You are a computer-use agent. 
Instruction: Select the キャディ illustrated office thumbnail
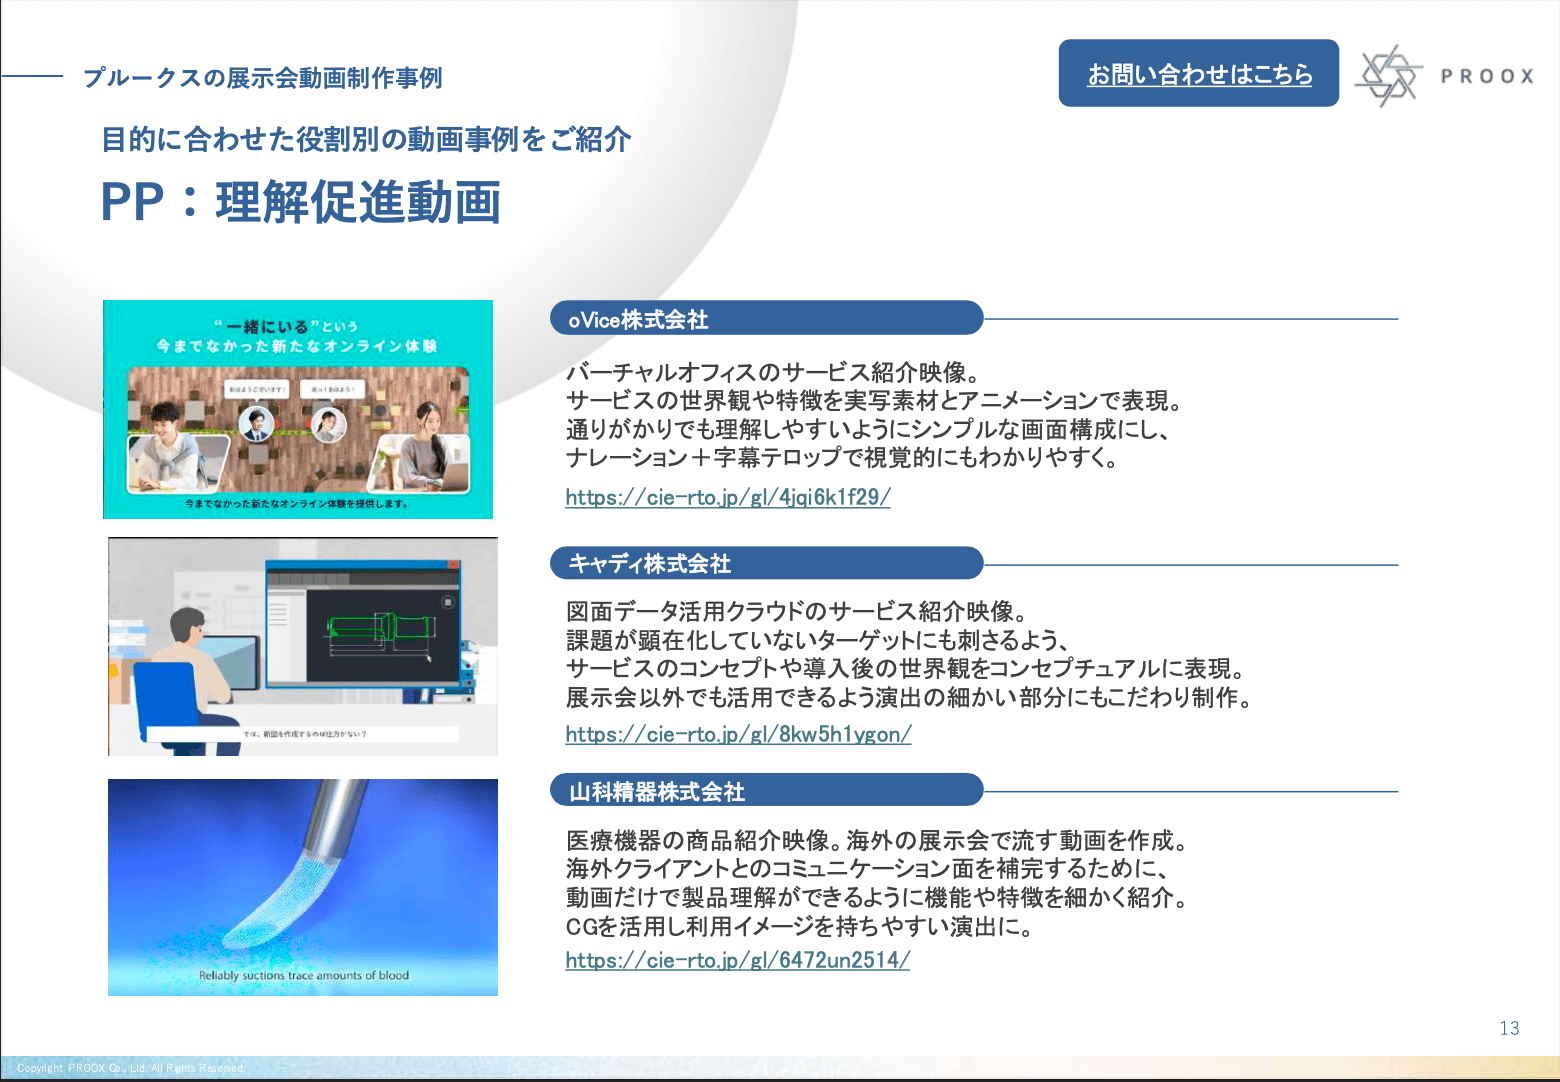pyautogui.click(x=303, y=647)
